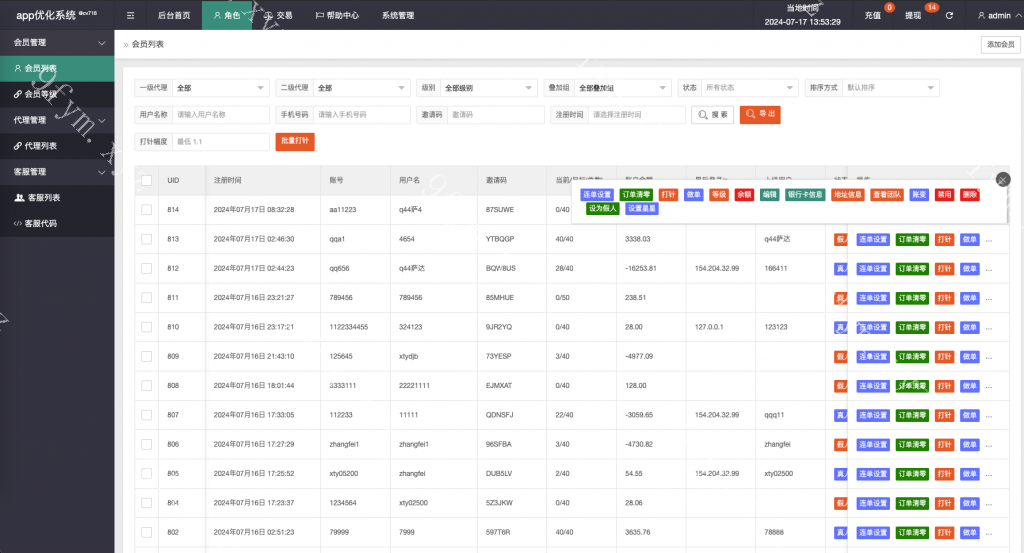Image resolution: width=1024 pixels, height=553 pixels.
Task: Check the box for UID 810 row
Action: click(146, 327)
